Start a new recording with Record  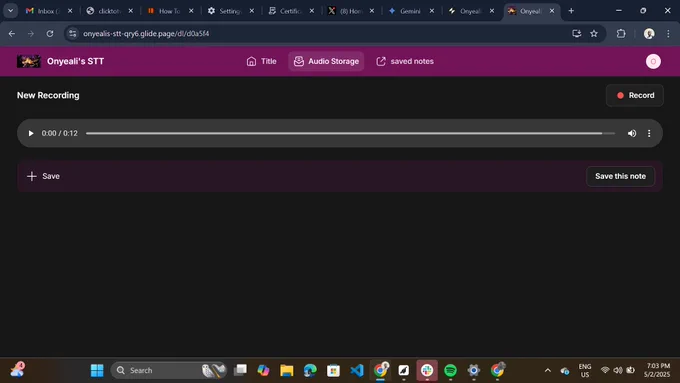coord(634,95)
